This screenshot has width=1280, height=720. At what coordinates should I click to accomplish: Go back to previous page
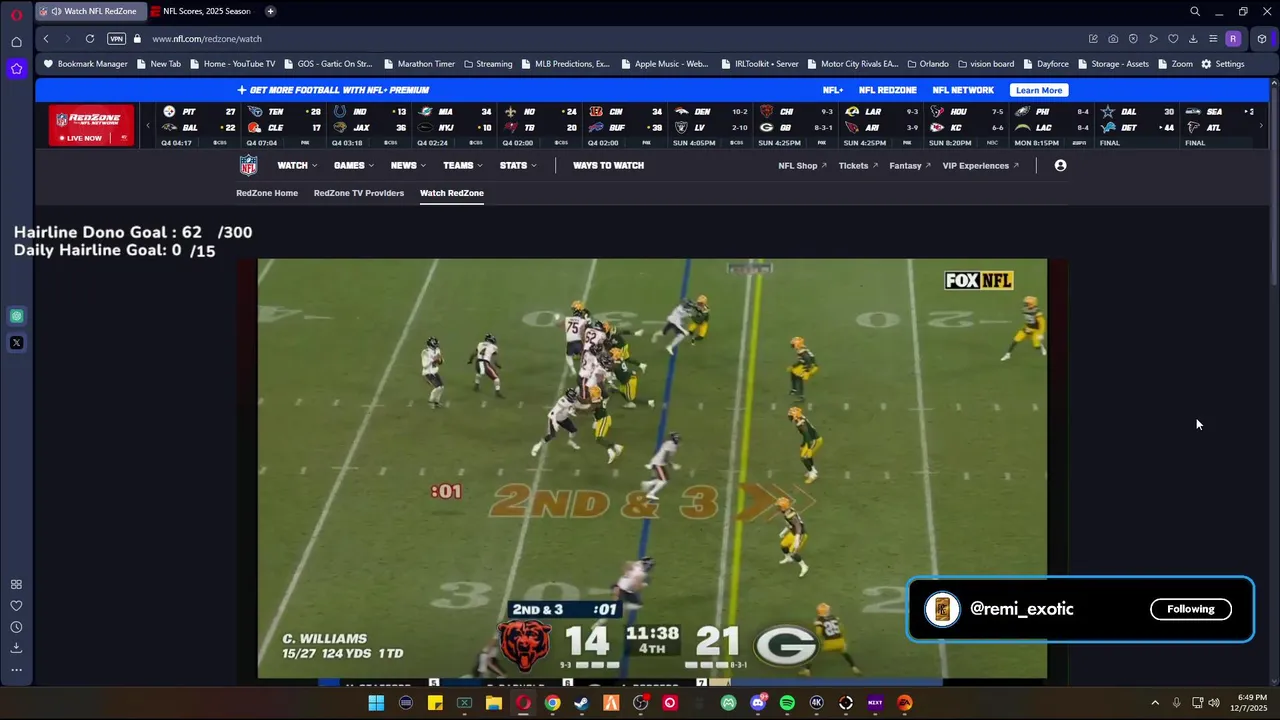[x=46, y=39]
